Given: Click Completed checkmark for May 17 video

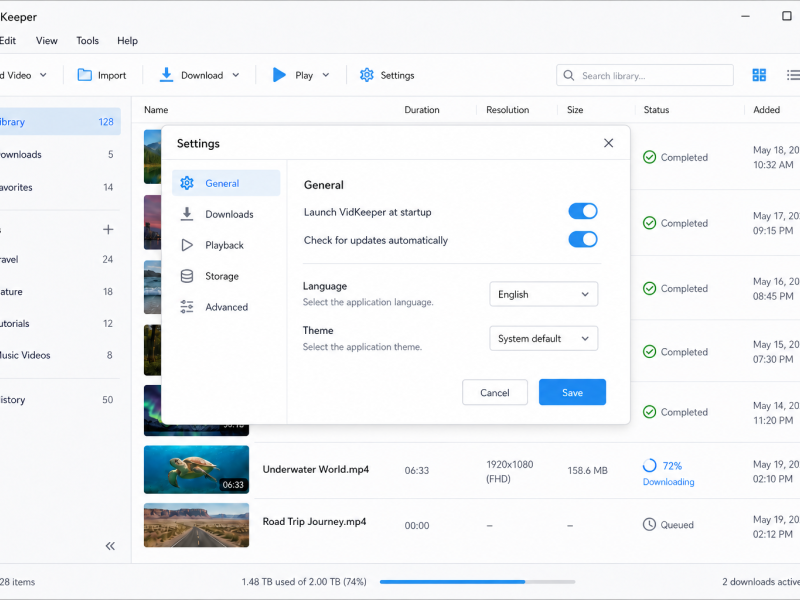Looking at the screenshot, I should [x=649, y=223].
